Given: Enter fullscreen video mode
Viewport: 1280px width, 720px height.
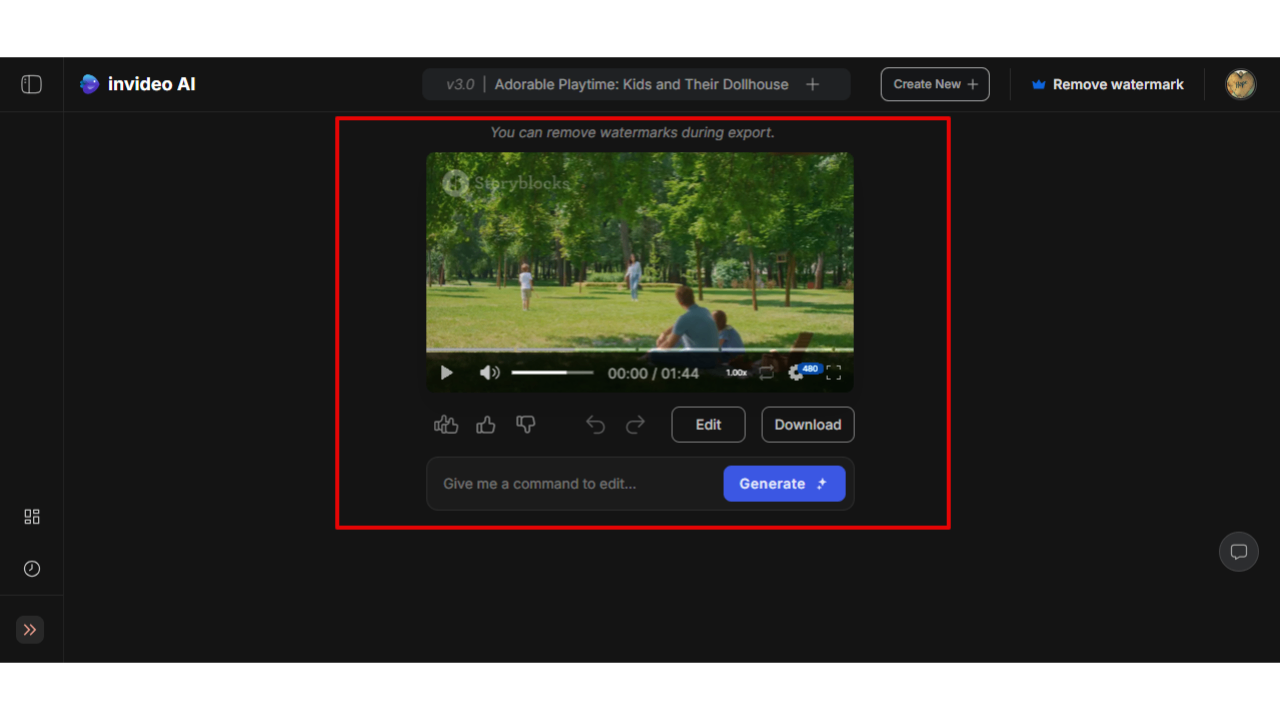Looking at the screenshot, I should pyautogui.click(x=835, y=372).
